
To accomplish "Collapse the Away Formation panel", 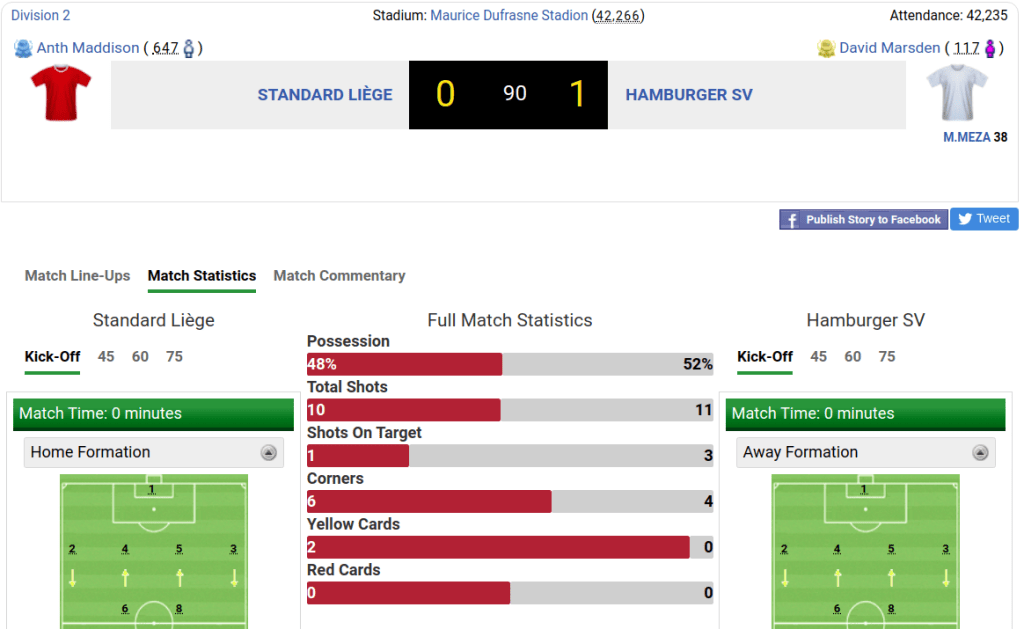I will click(x=980, y=452).
